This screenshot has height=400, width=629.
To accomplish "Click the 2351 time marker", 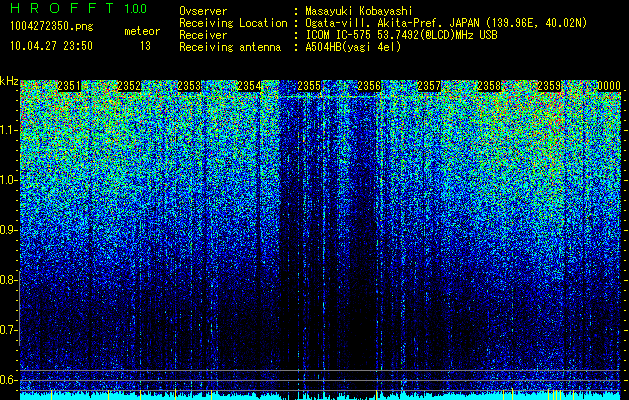I will (69, 86).
